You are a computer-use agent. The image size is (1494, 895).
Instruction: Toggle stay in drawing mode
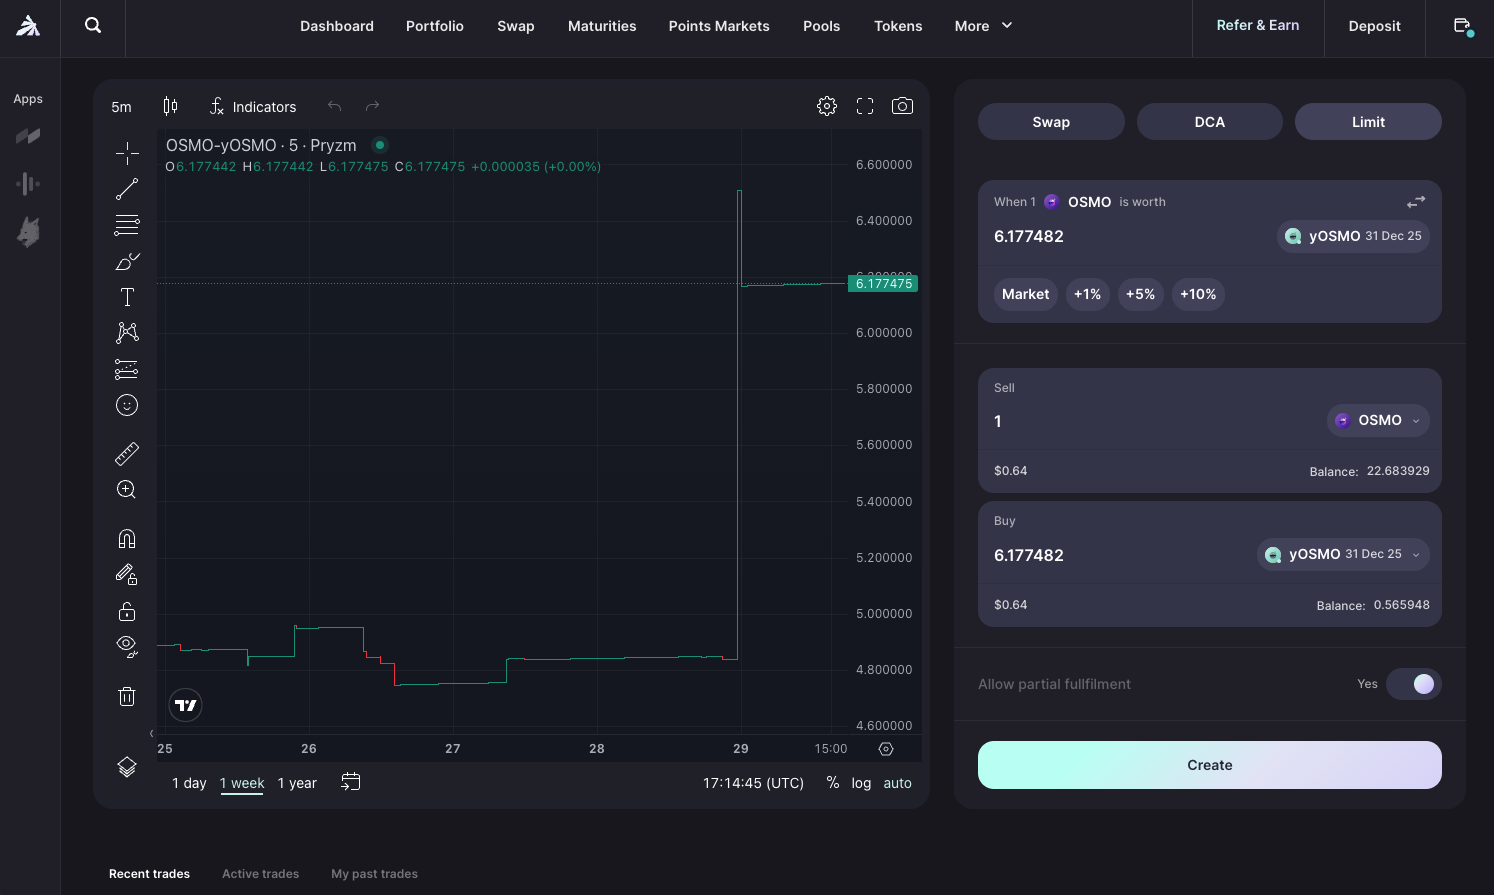pos(127,575)
